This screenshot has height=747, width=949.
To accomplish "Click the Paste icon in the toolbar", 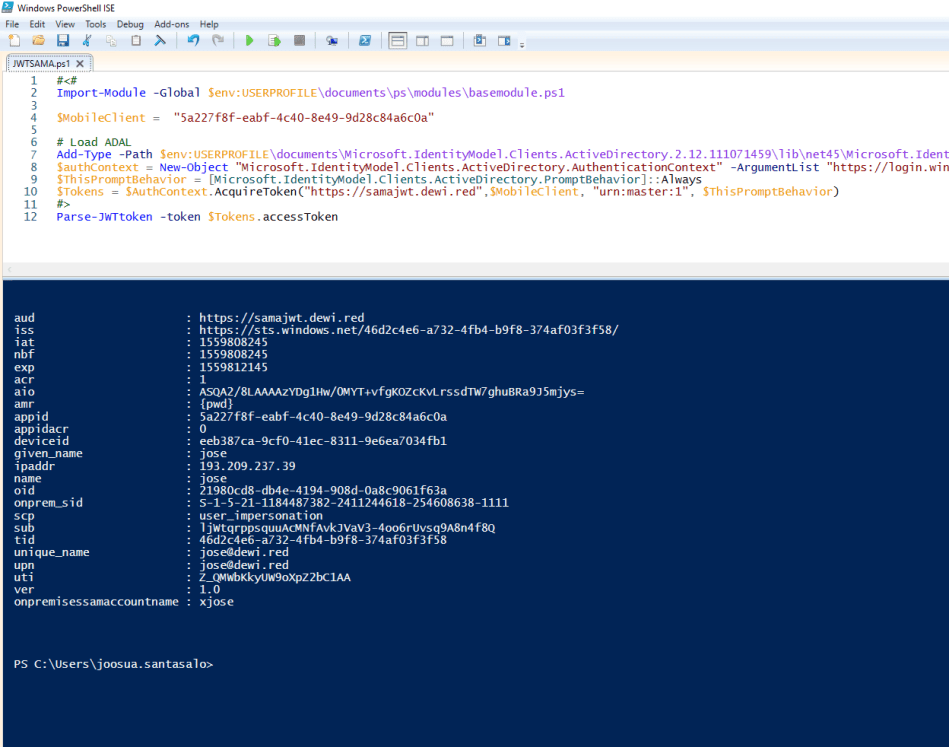I will (136, 40).
